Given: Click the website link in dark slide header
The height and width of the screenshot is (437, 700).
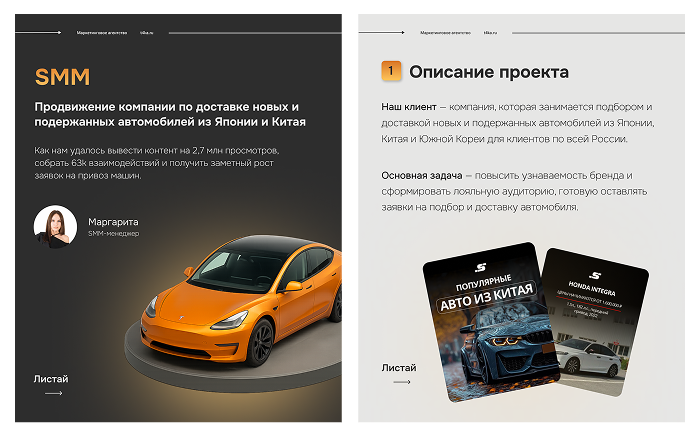Looking at the screenshot, I should 146,33.
